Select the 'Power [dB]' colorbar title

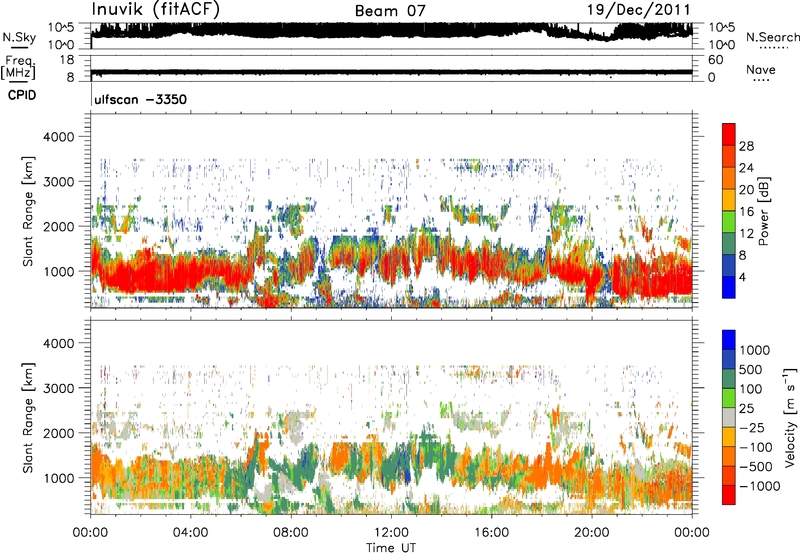tap(763, 211)
